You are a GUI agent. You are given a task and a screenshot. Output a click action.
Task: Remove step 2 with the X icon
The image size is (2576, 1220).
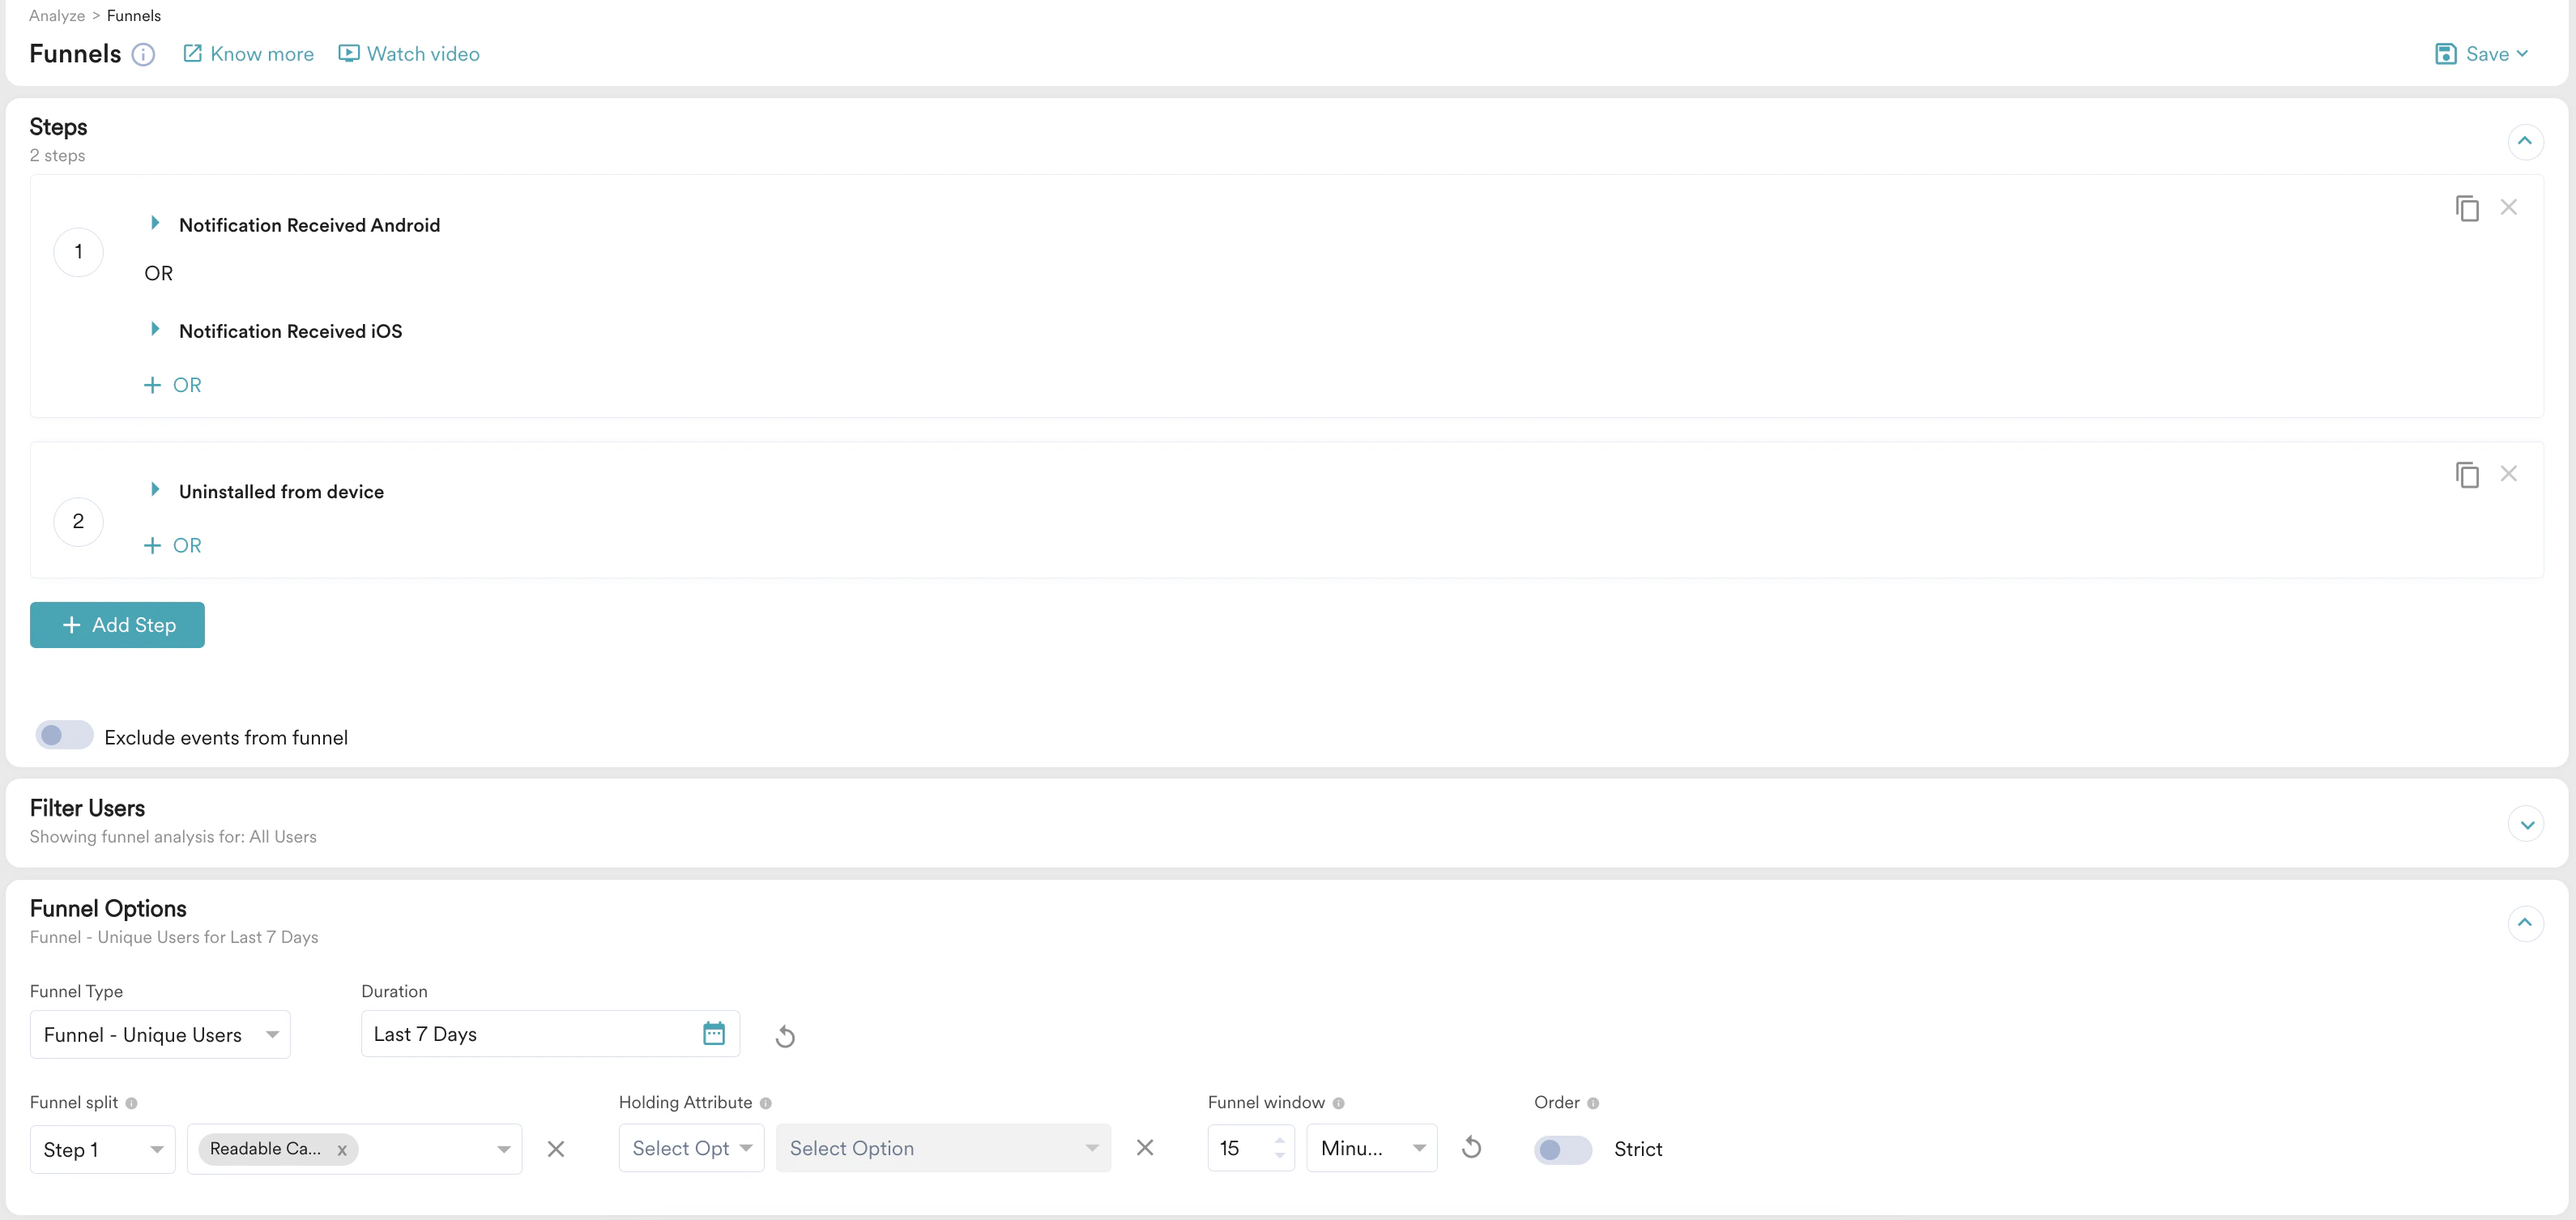coord(2510,474)
